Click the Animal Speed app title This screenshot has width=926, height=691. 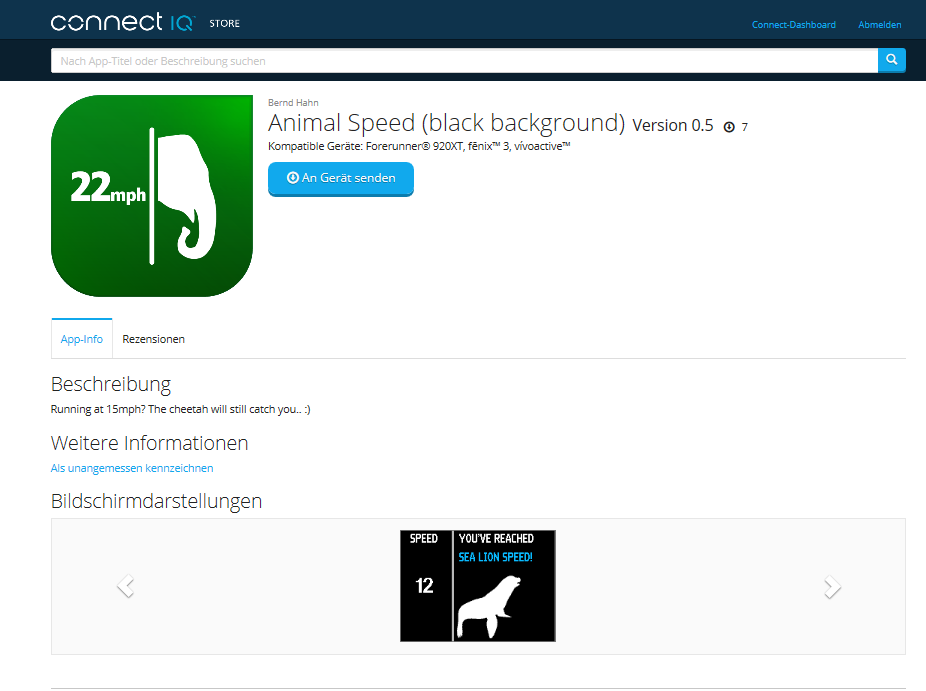click(446, 123)
